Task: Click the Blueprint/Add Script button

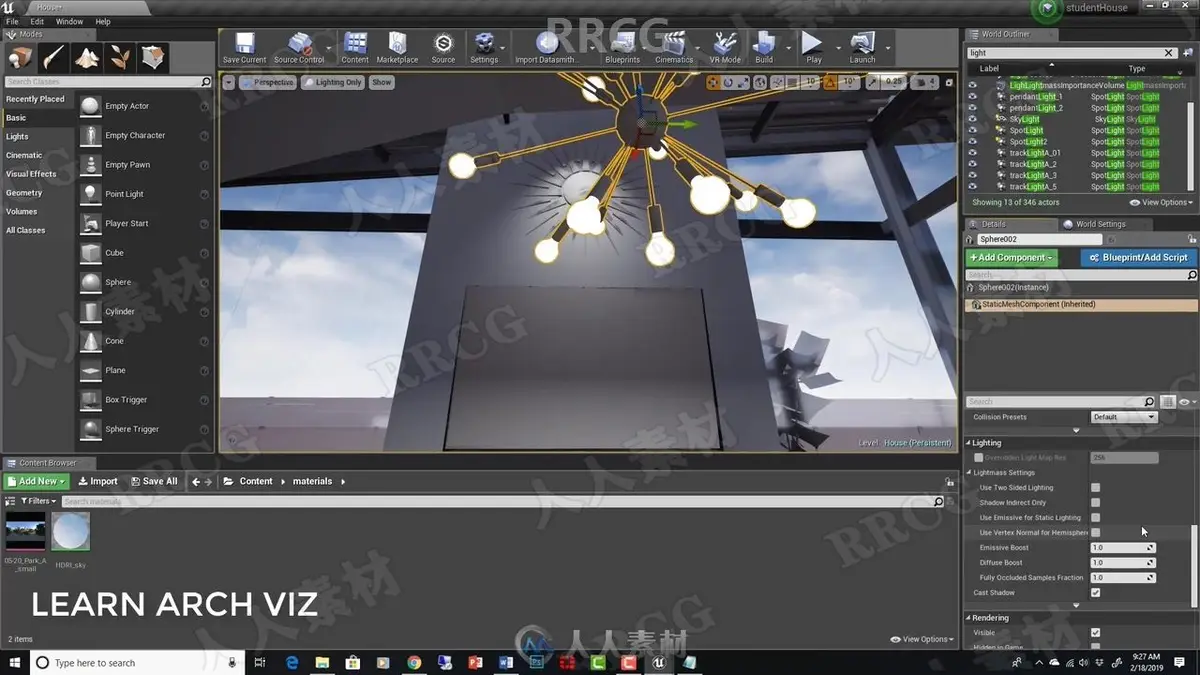Action: point(1138,258)
